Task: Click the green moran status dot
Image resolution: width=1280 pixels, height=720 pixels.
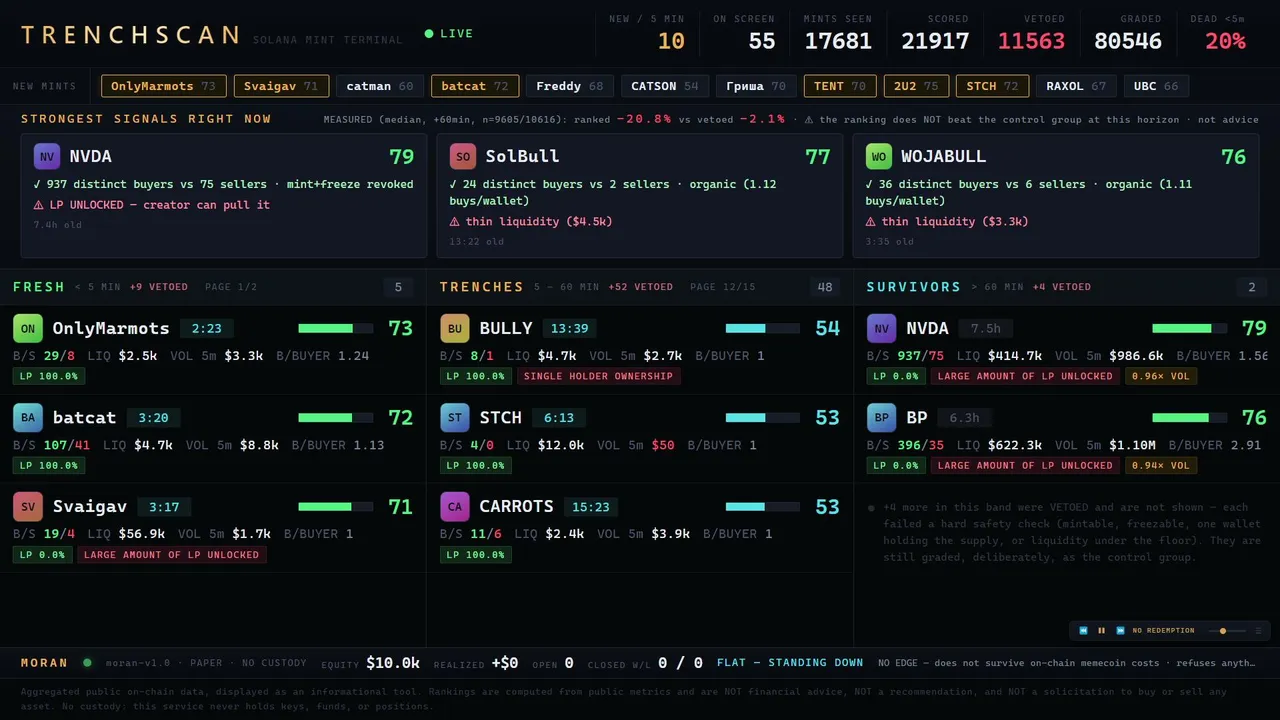Action: (87, 662)
